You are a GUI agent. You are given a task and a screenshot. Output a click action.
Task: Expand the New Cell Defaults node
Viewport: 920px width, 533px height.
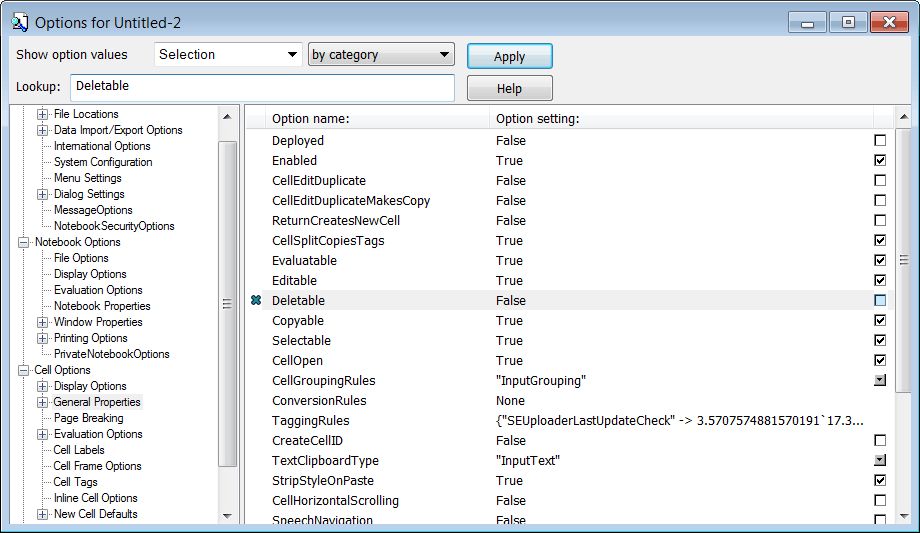click(42, 514)
